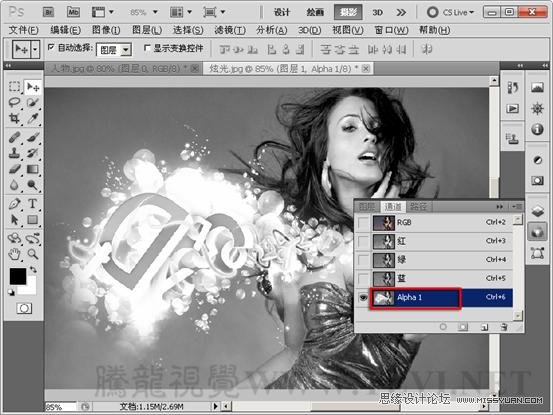Swap foreground and background colors
The height and width of the screenshot is (415, 553).
point(34,270)
